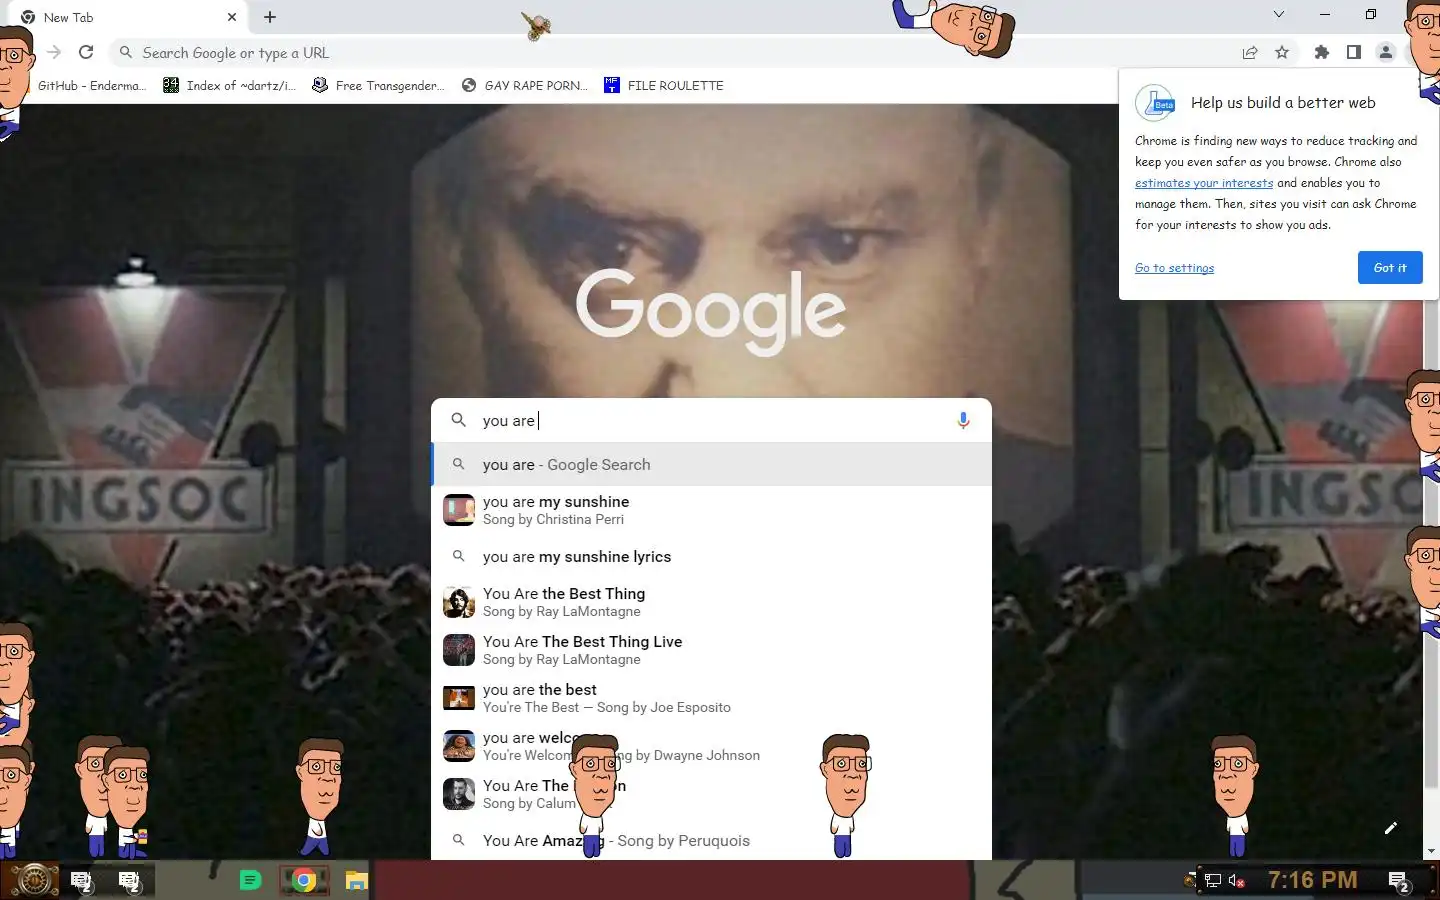1440x900 pixels.
Task: Click the customize page pencil icon
Action: coord(1390,828)
